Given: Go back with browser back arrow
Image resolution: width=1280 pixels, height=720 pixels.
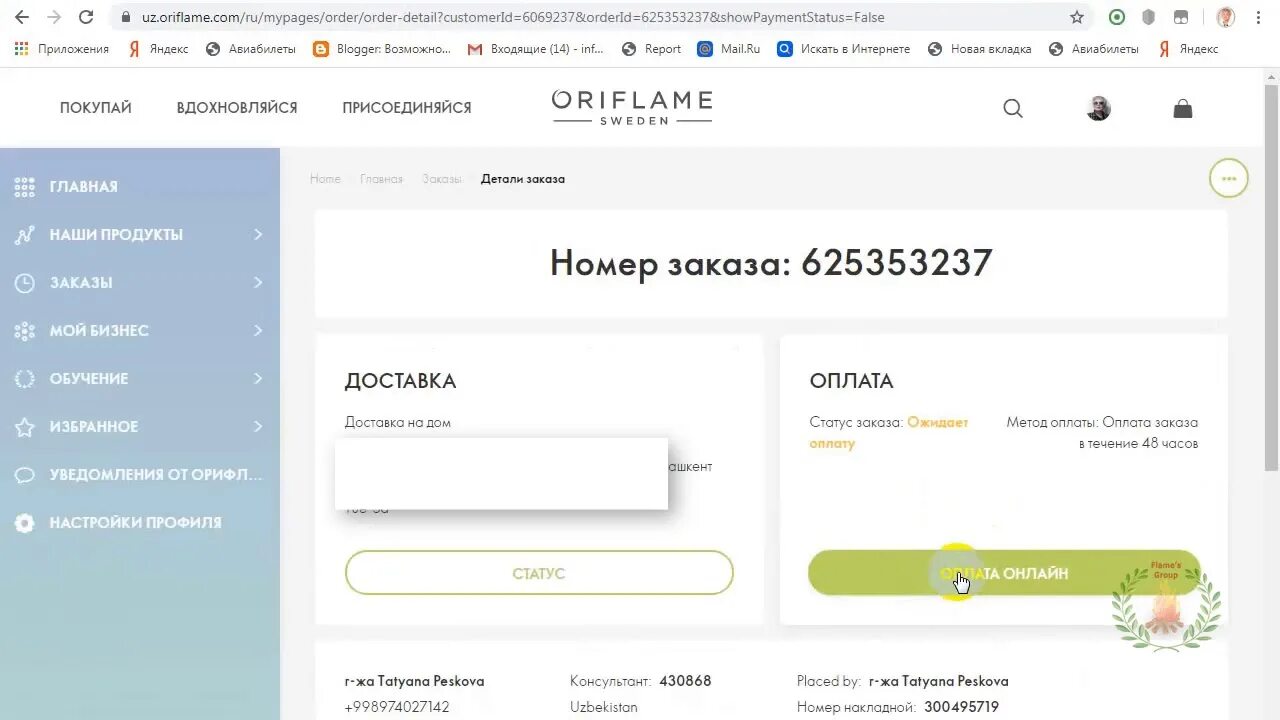Looking at the screenshot, I should pyautogui.click(x=22, y=17).
